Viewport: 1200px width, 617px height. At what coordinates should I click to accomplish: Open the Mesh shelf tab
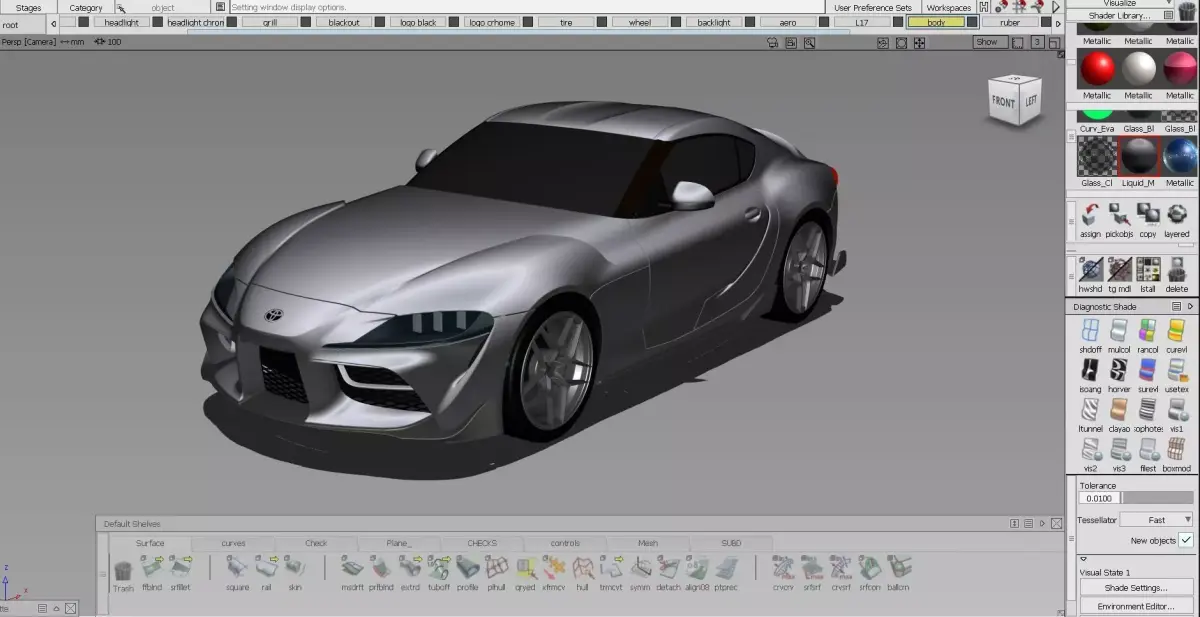click(x=648, y=543)
